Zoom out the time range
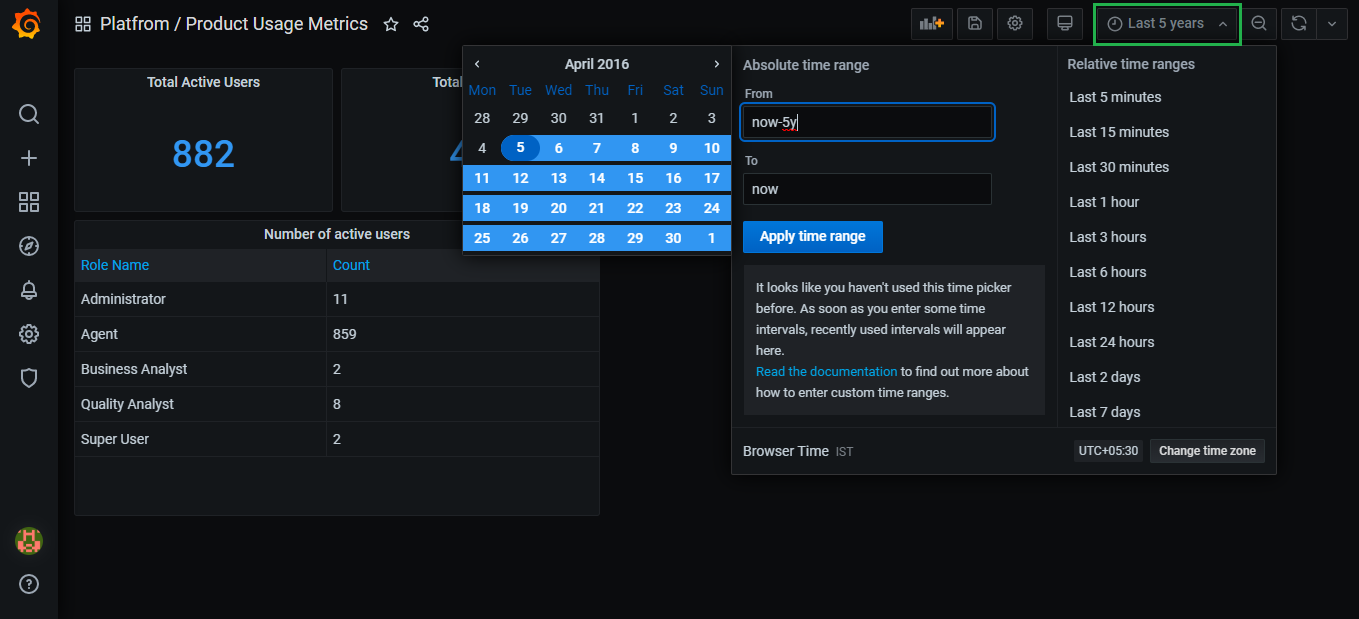1359x619 pixels. point(1259,24)
